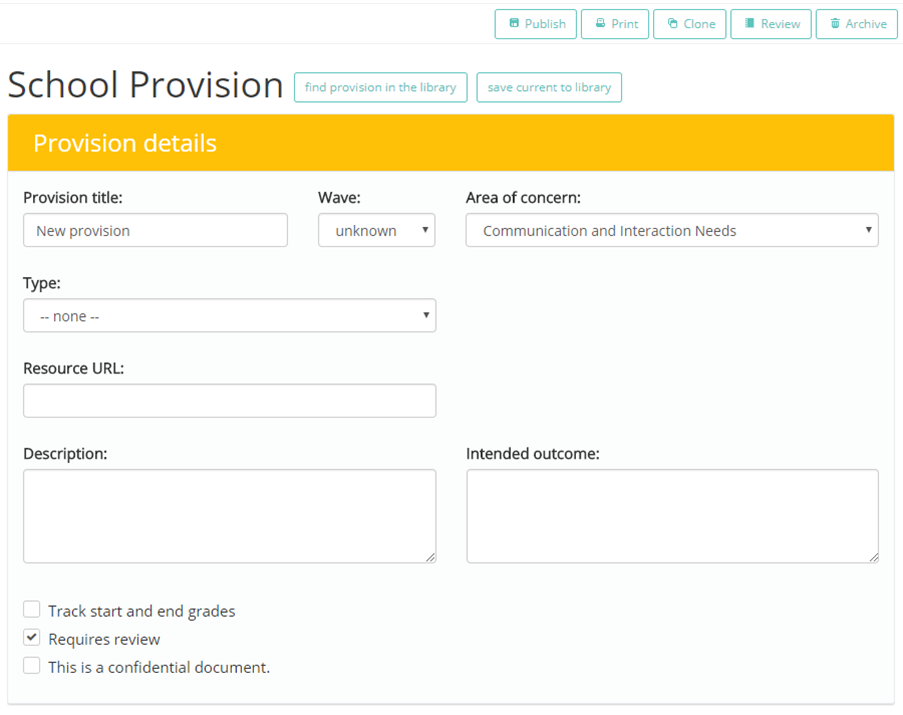This screenshot has height=715, width=903.
Task: Click the Resource URL field
Action: pos(229,400)
